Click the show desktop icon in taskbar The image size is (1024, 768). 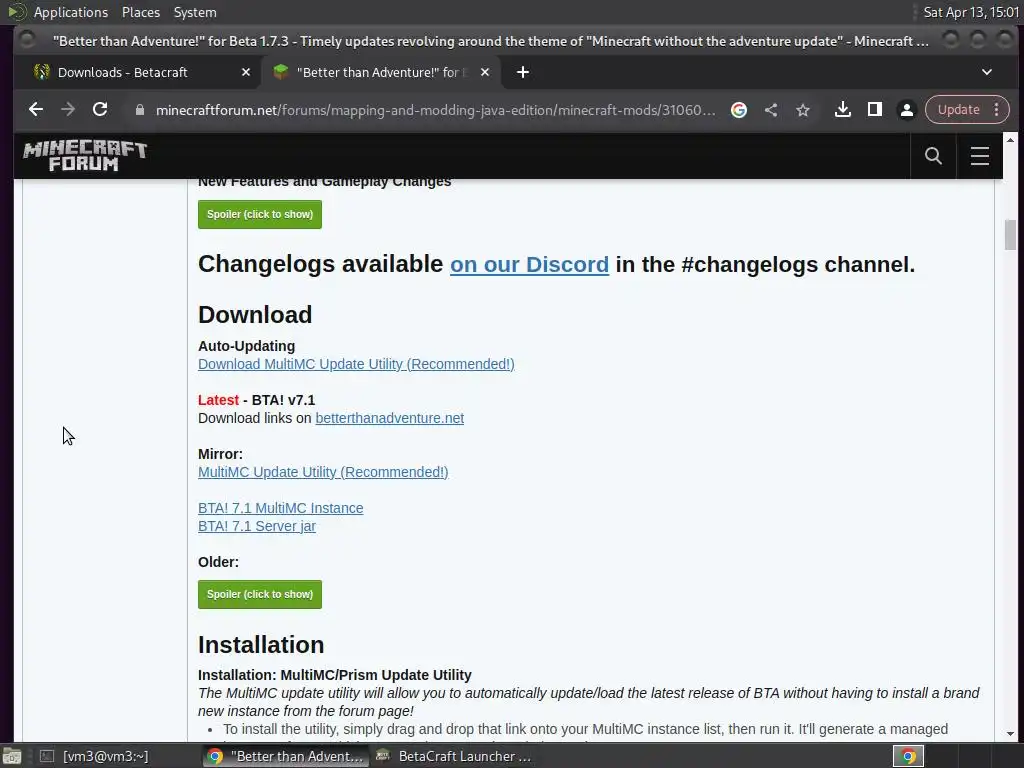click(x=12, y=756)
